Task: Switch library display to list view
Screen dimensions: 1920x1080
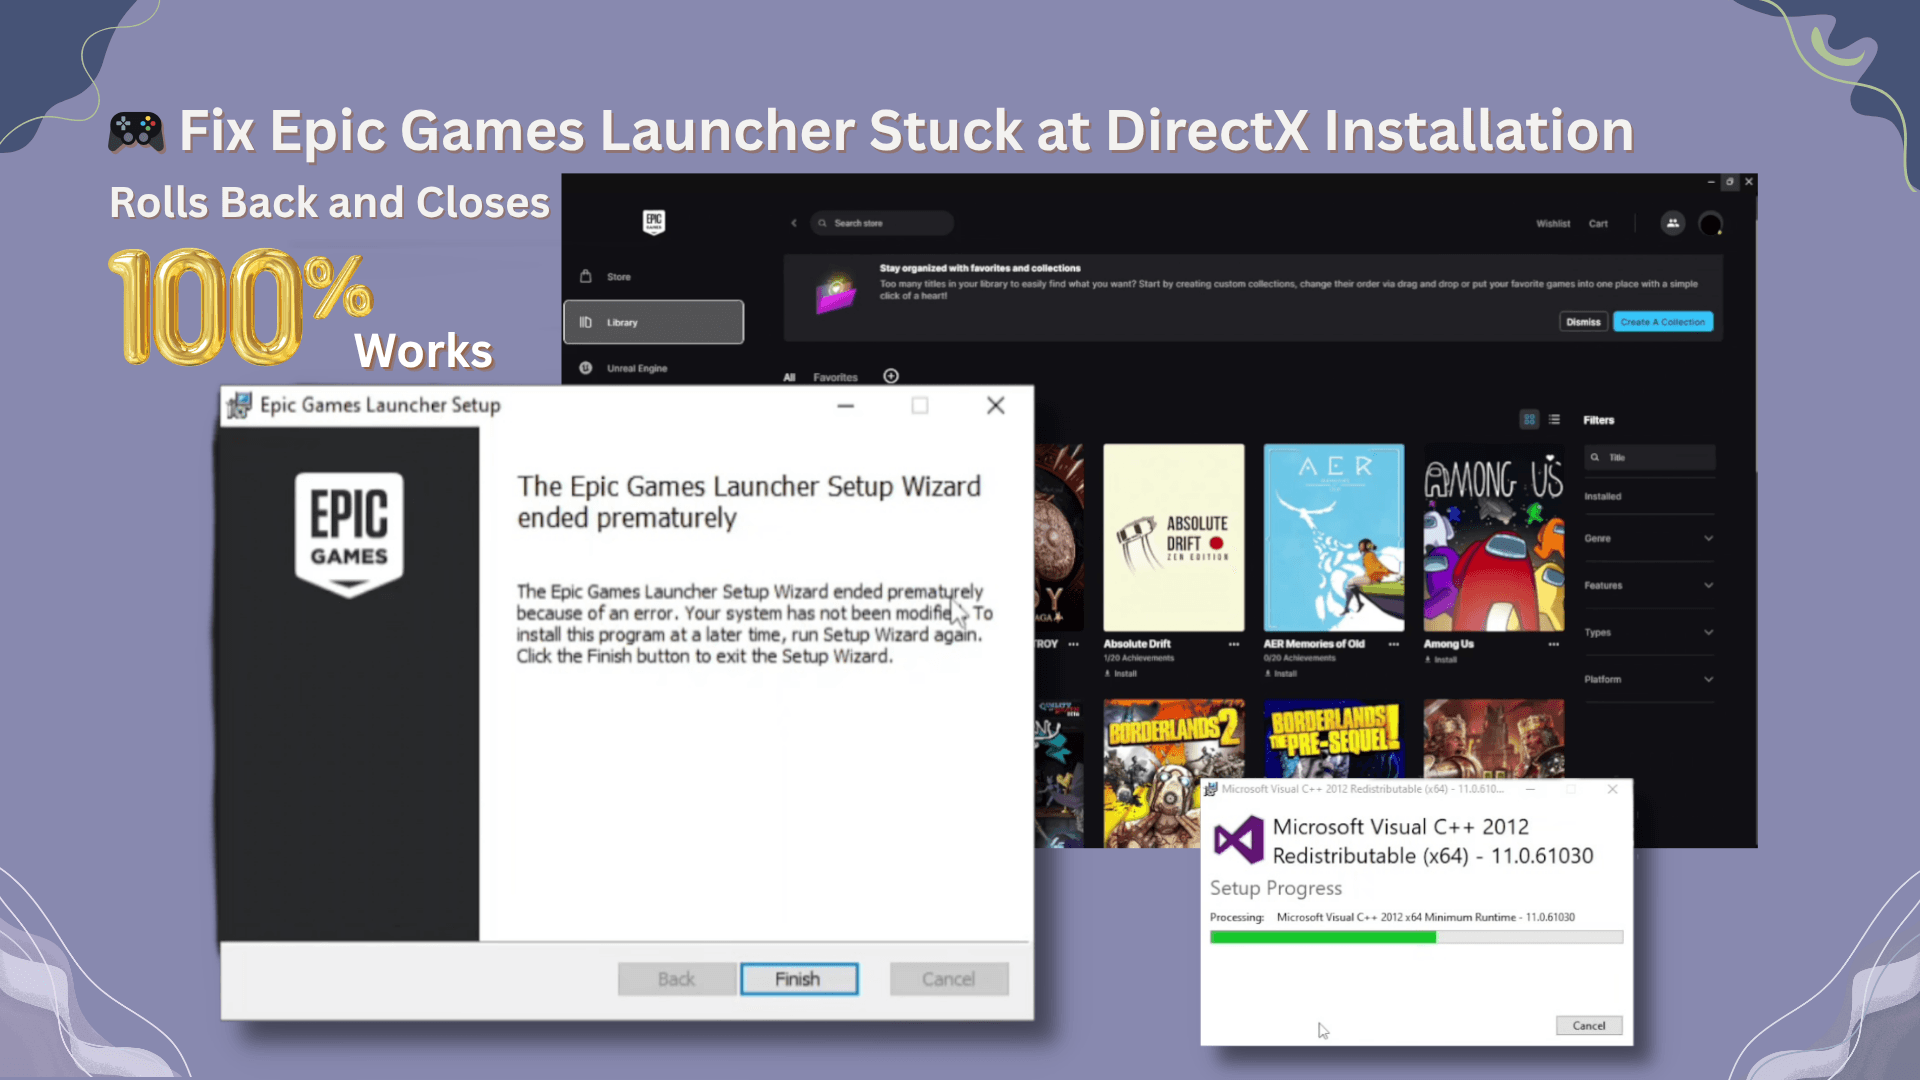Action: tap(1555, 420)
